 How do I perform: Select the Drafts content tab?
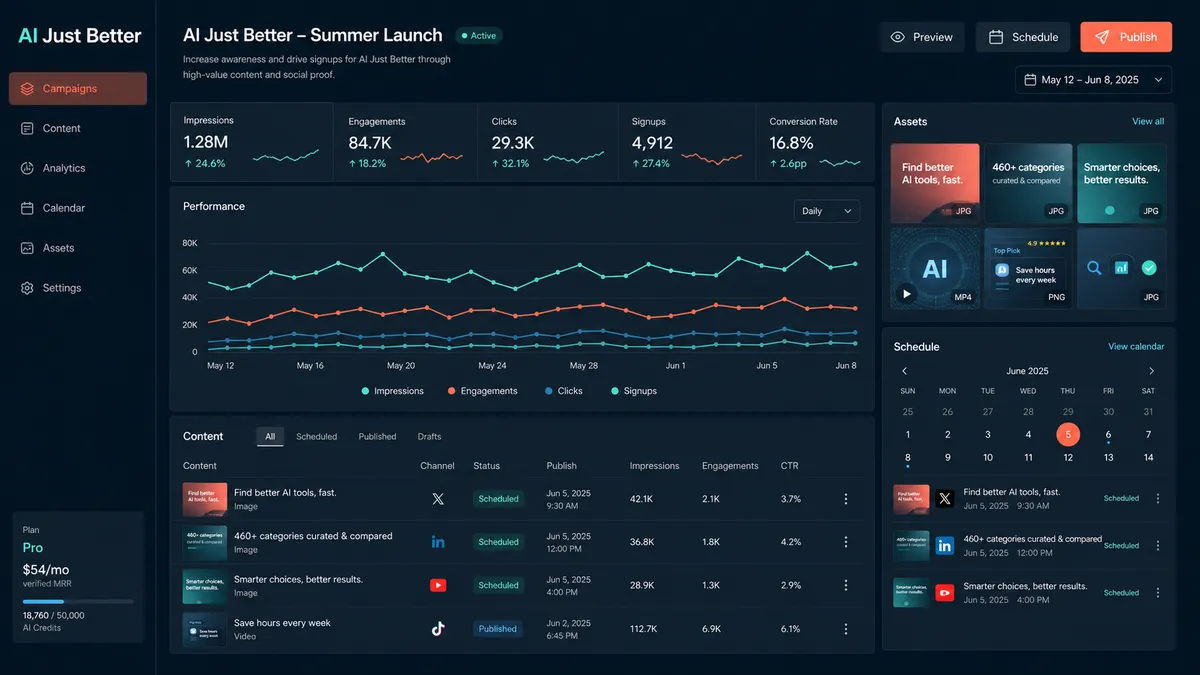pyautogui.click(x=429, y=436)
